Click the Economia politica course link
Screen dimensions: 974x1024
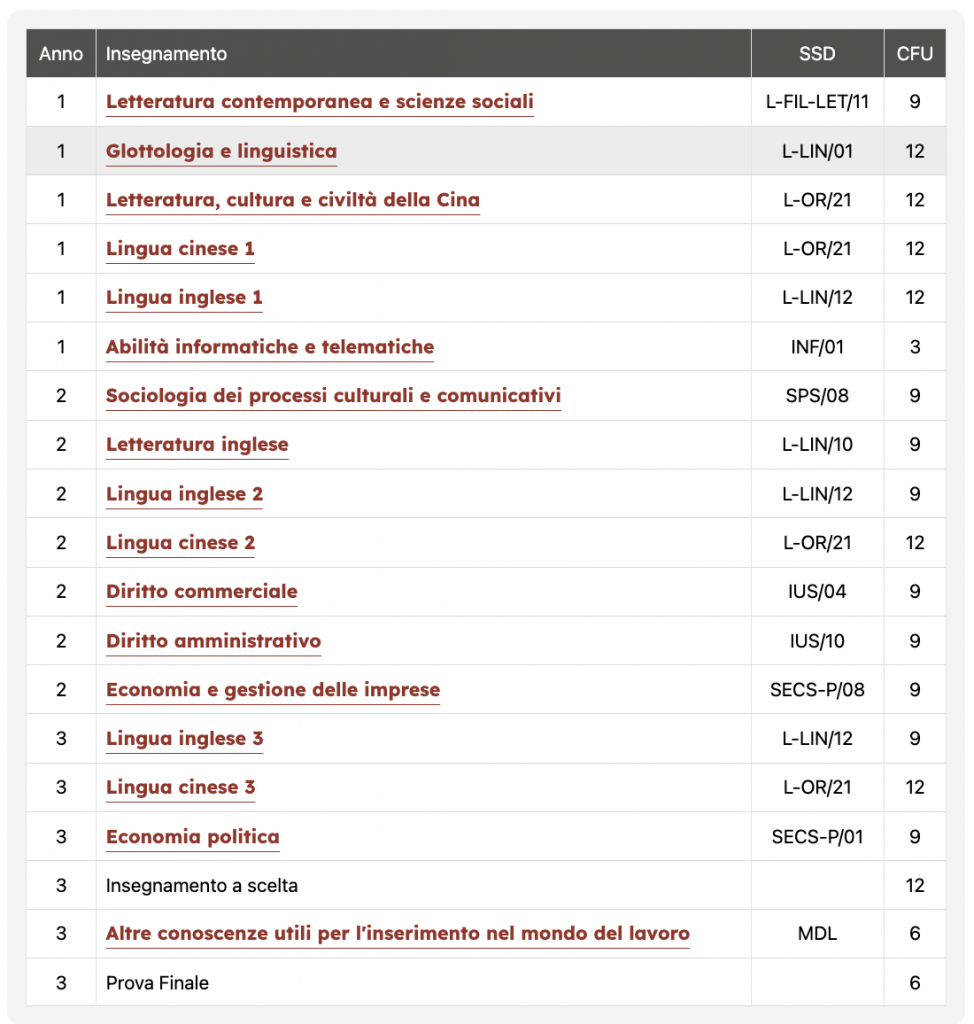[x=192, y=837]
